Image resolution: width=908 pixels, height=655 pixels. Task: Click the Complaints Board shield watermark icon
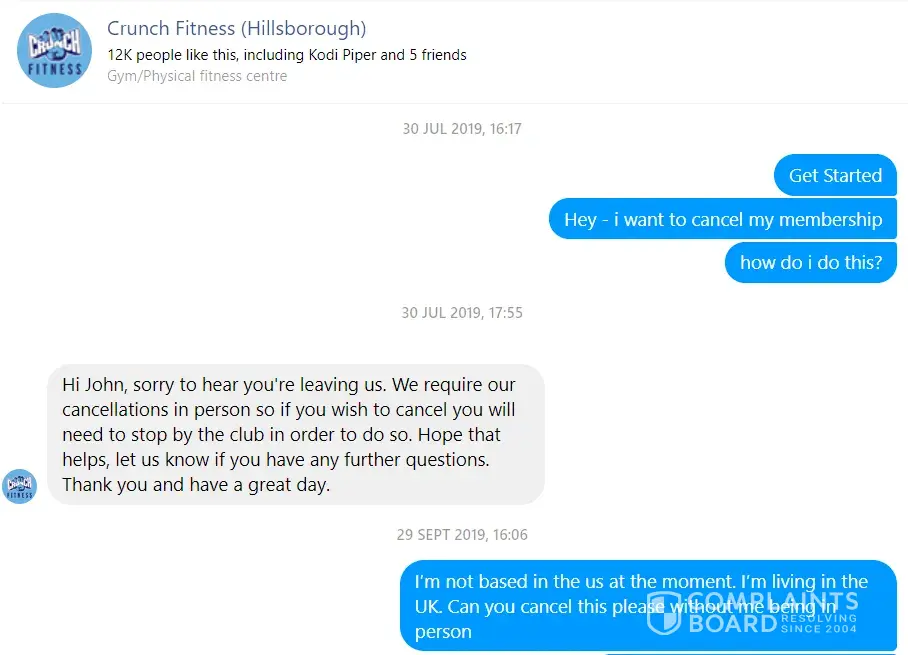pos(664,613)
